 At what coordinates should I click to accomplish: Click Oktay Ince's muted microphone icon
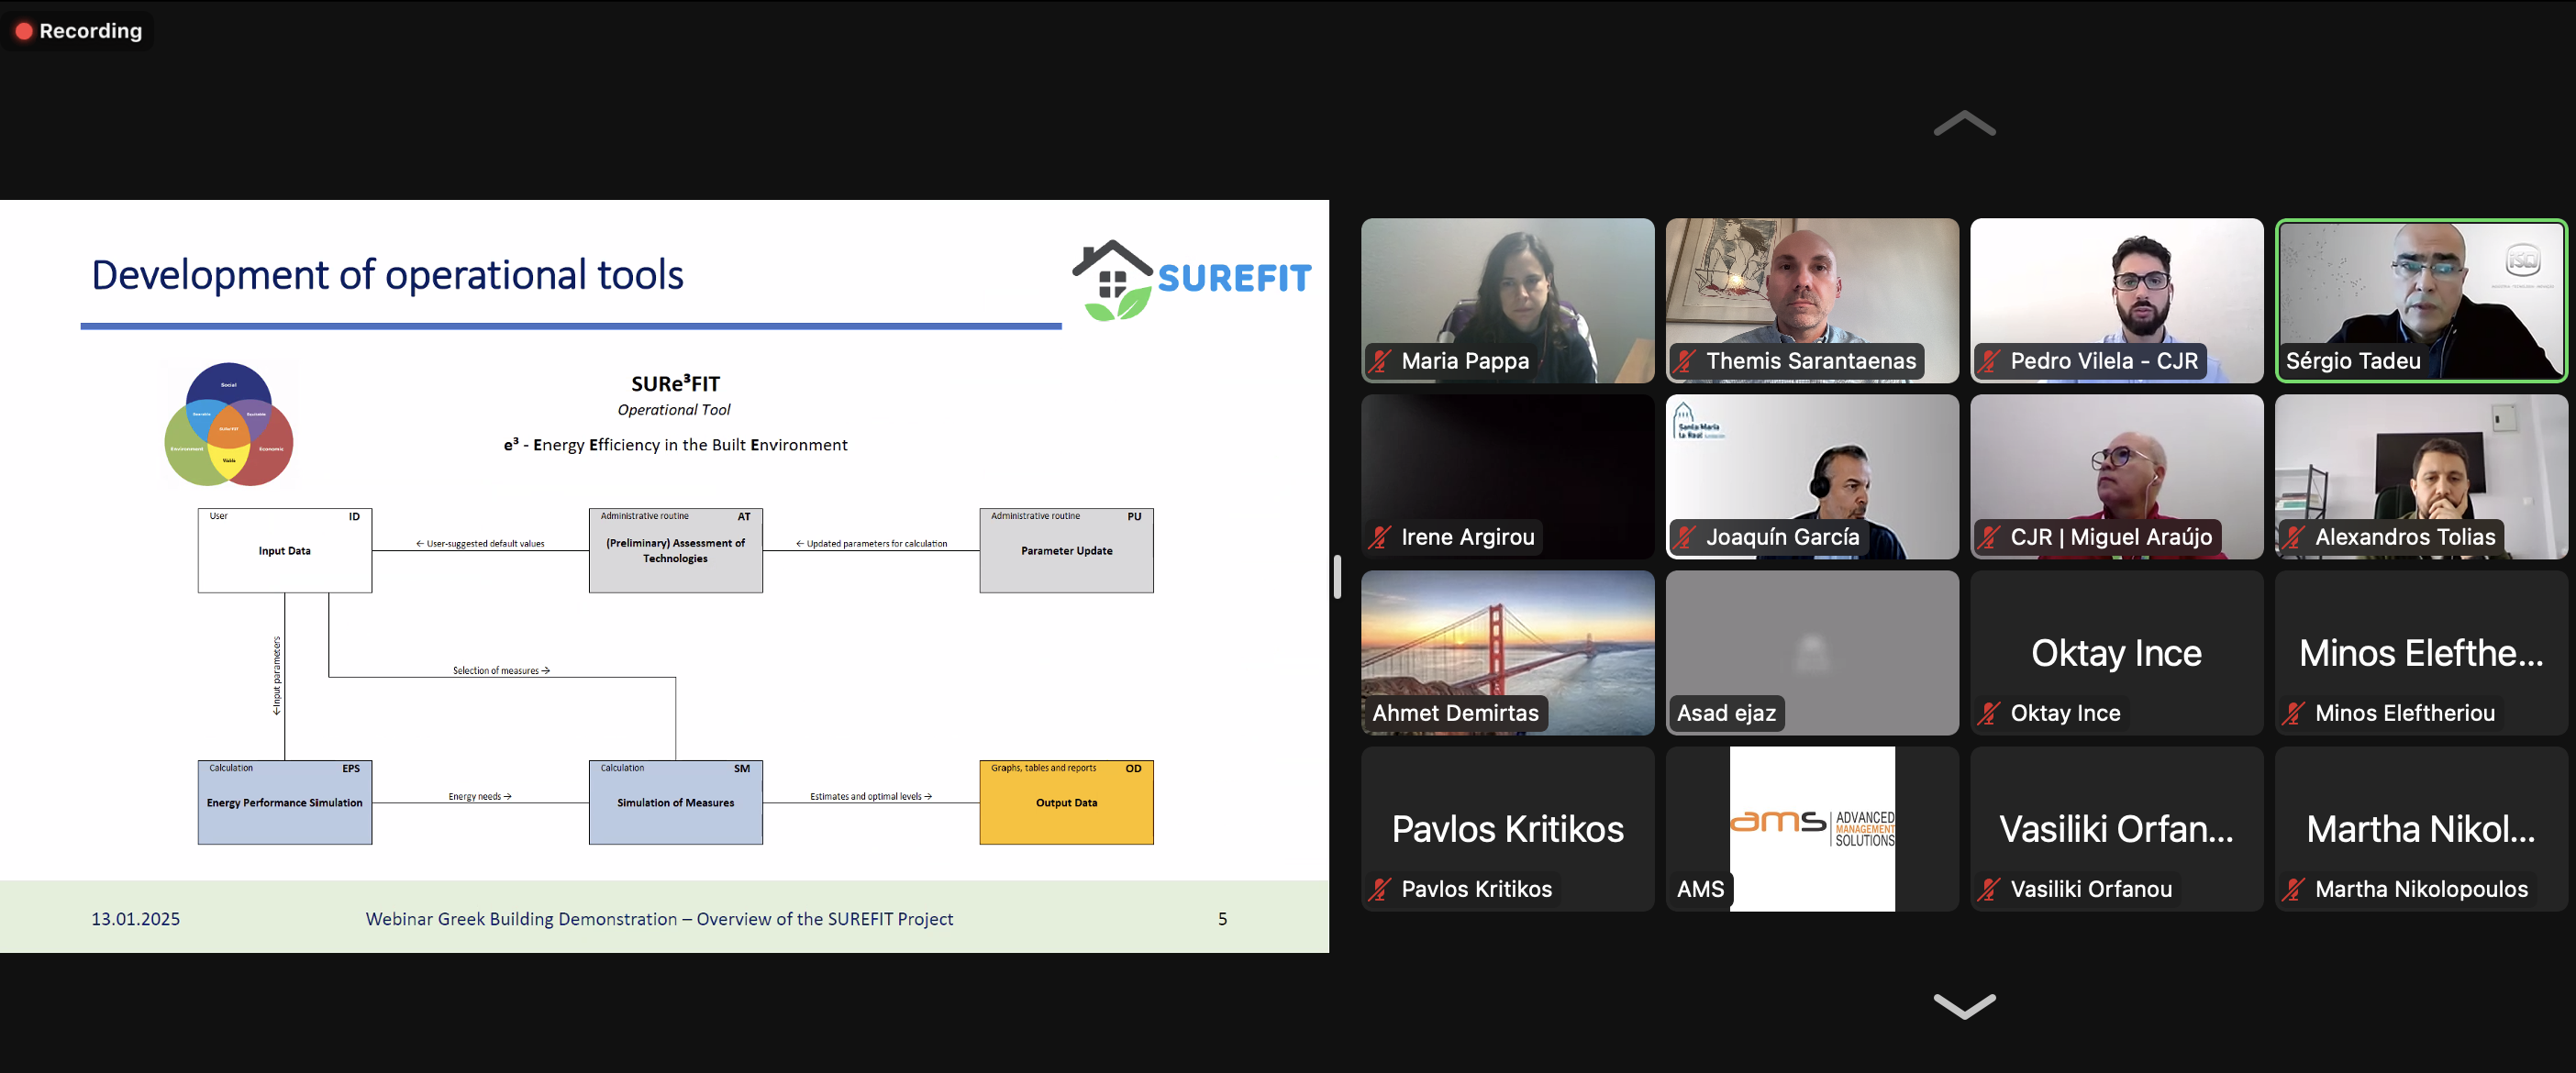pos(1989,713)
